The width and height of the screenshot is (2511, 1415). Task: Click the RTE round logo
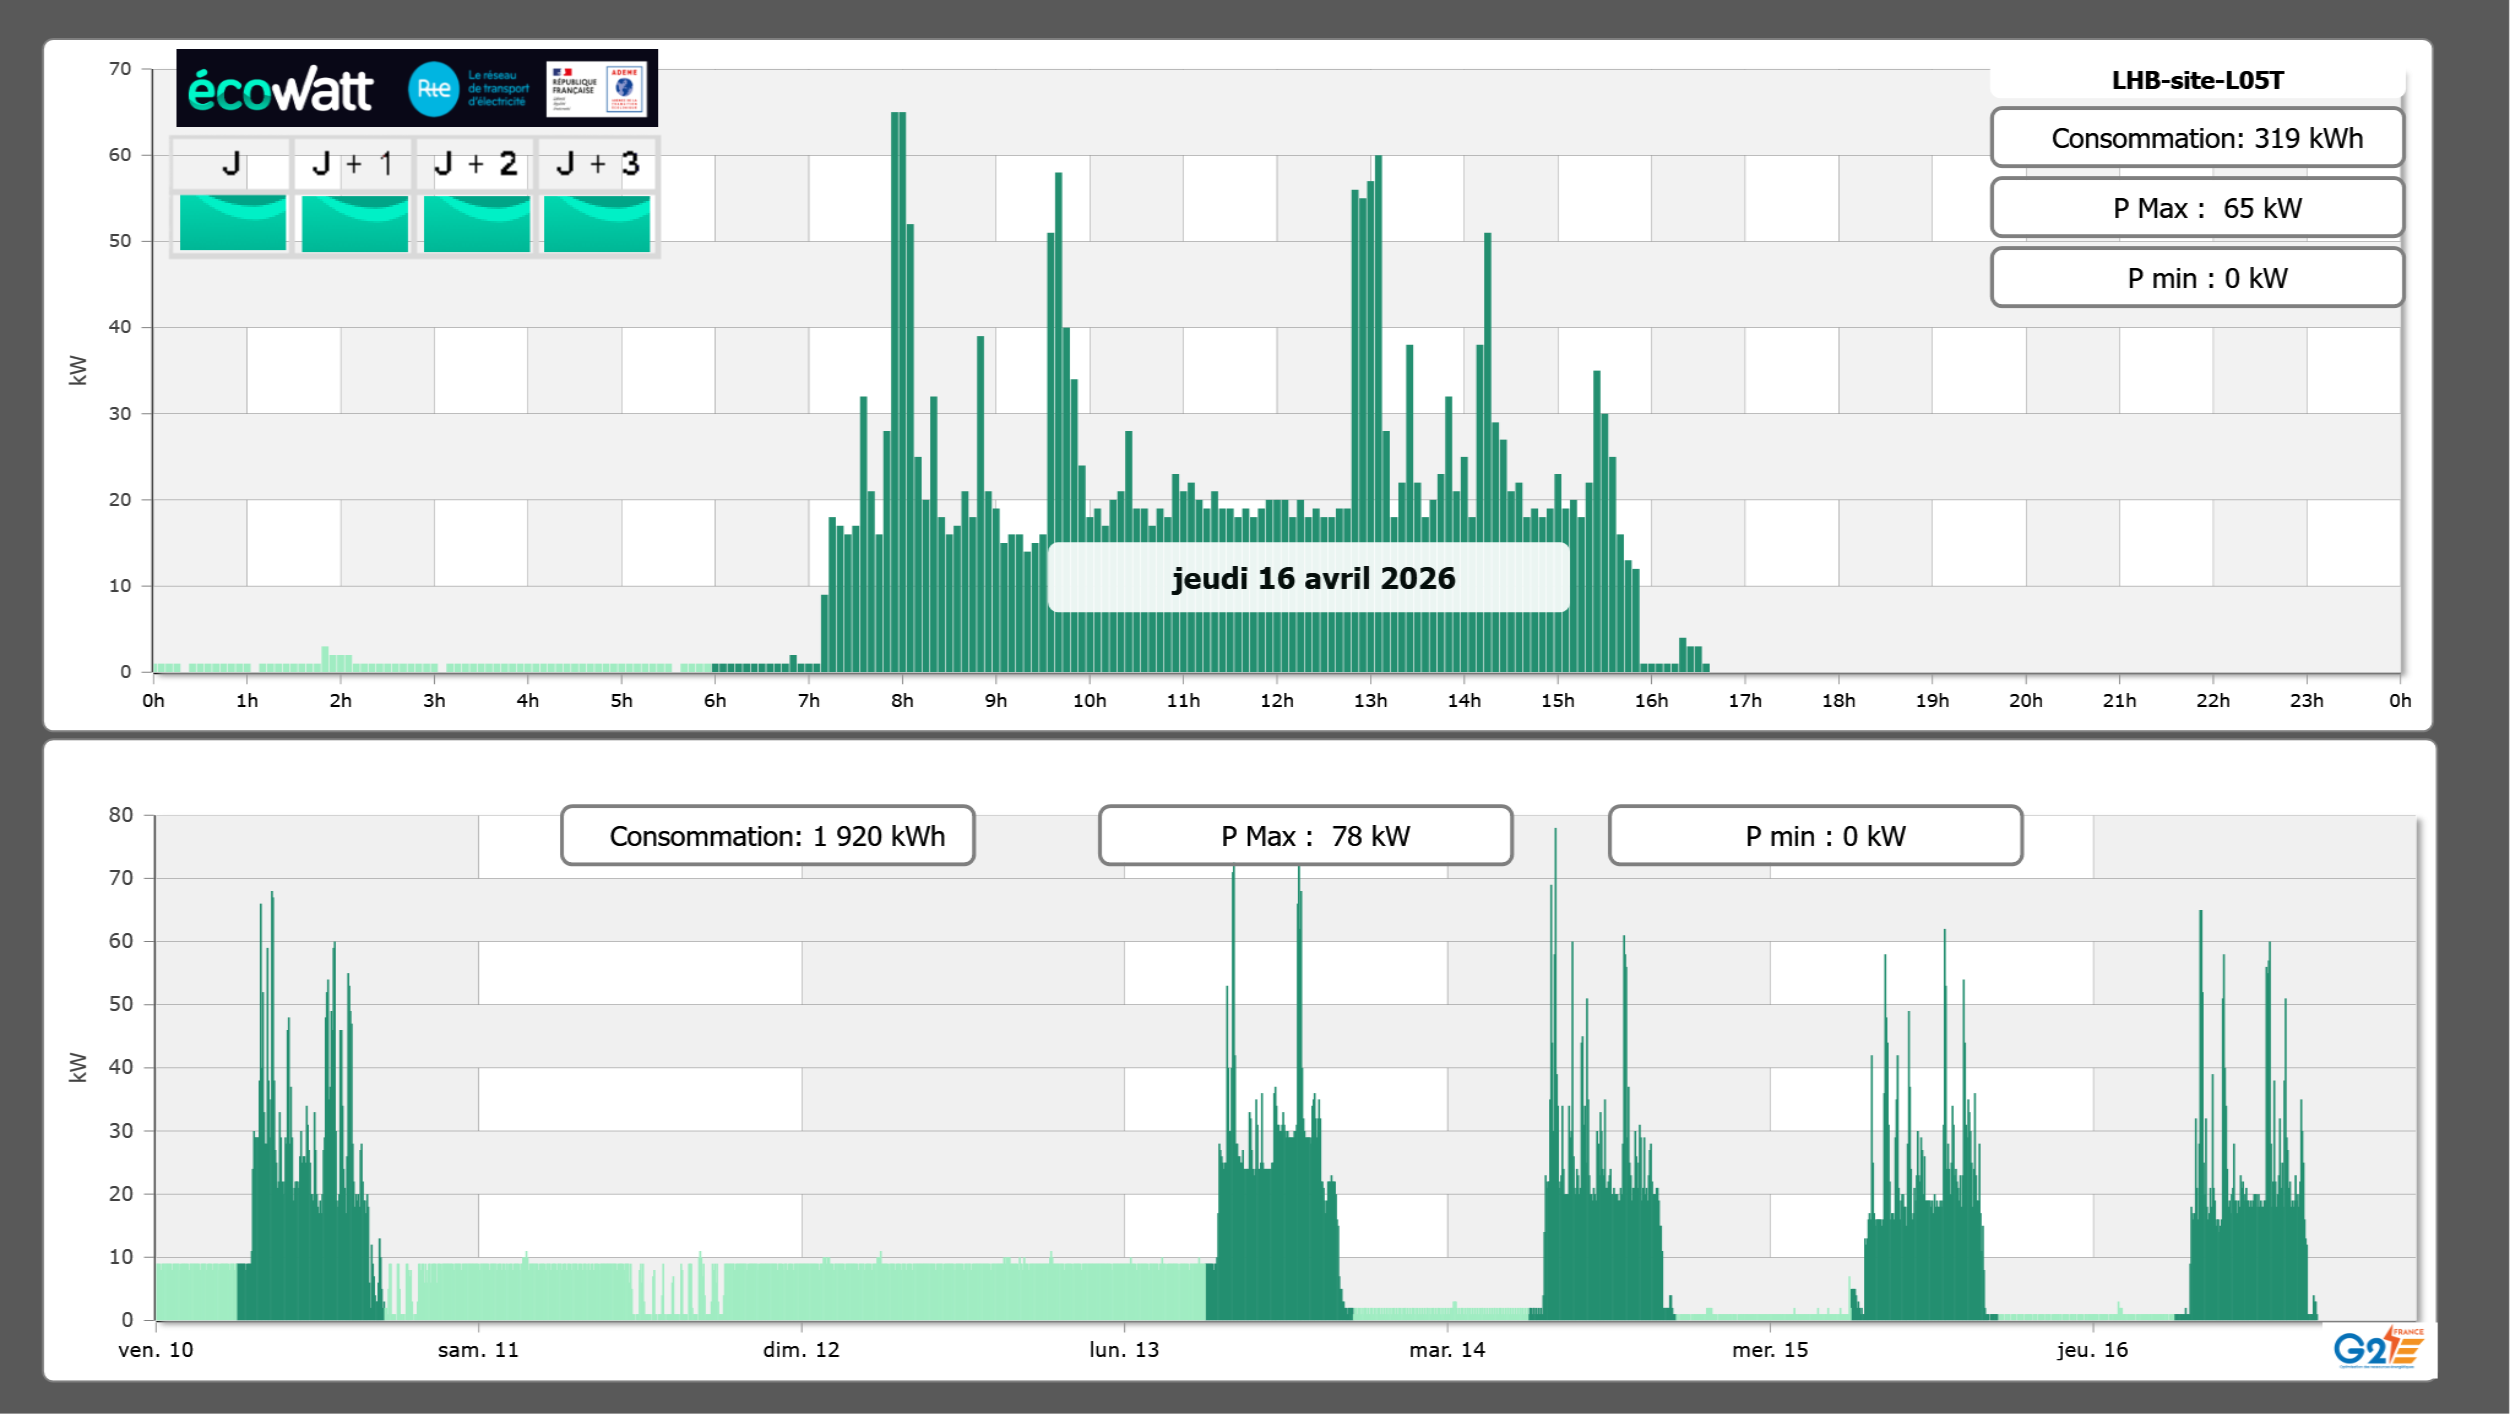click(x=433, y=89)
